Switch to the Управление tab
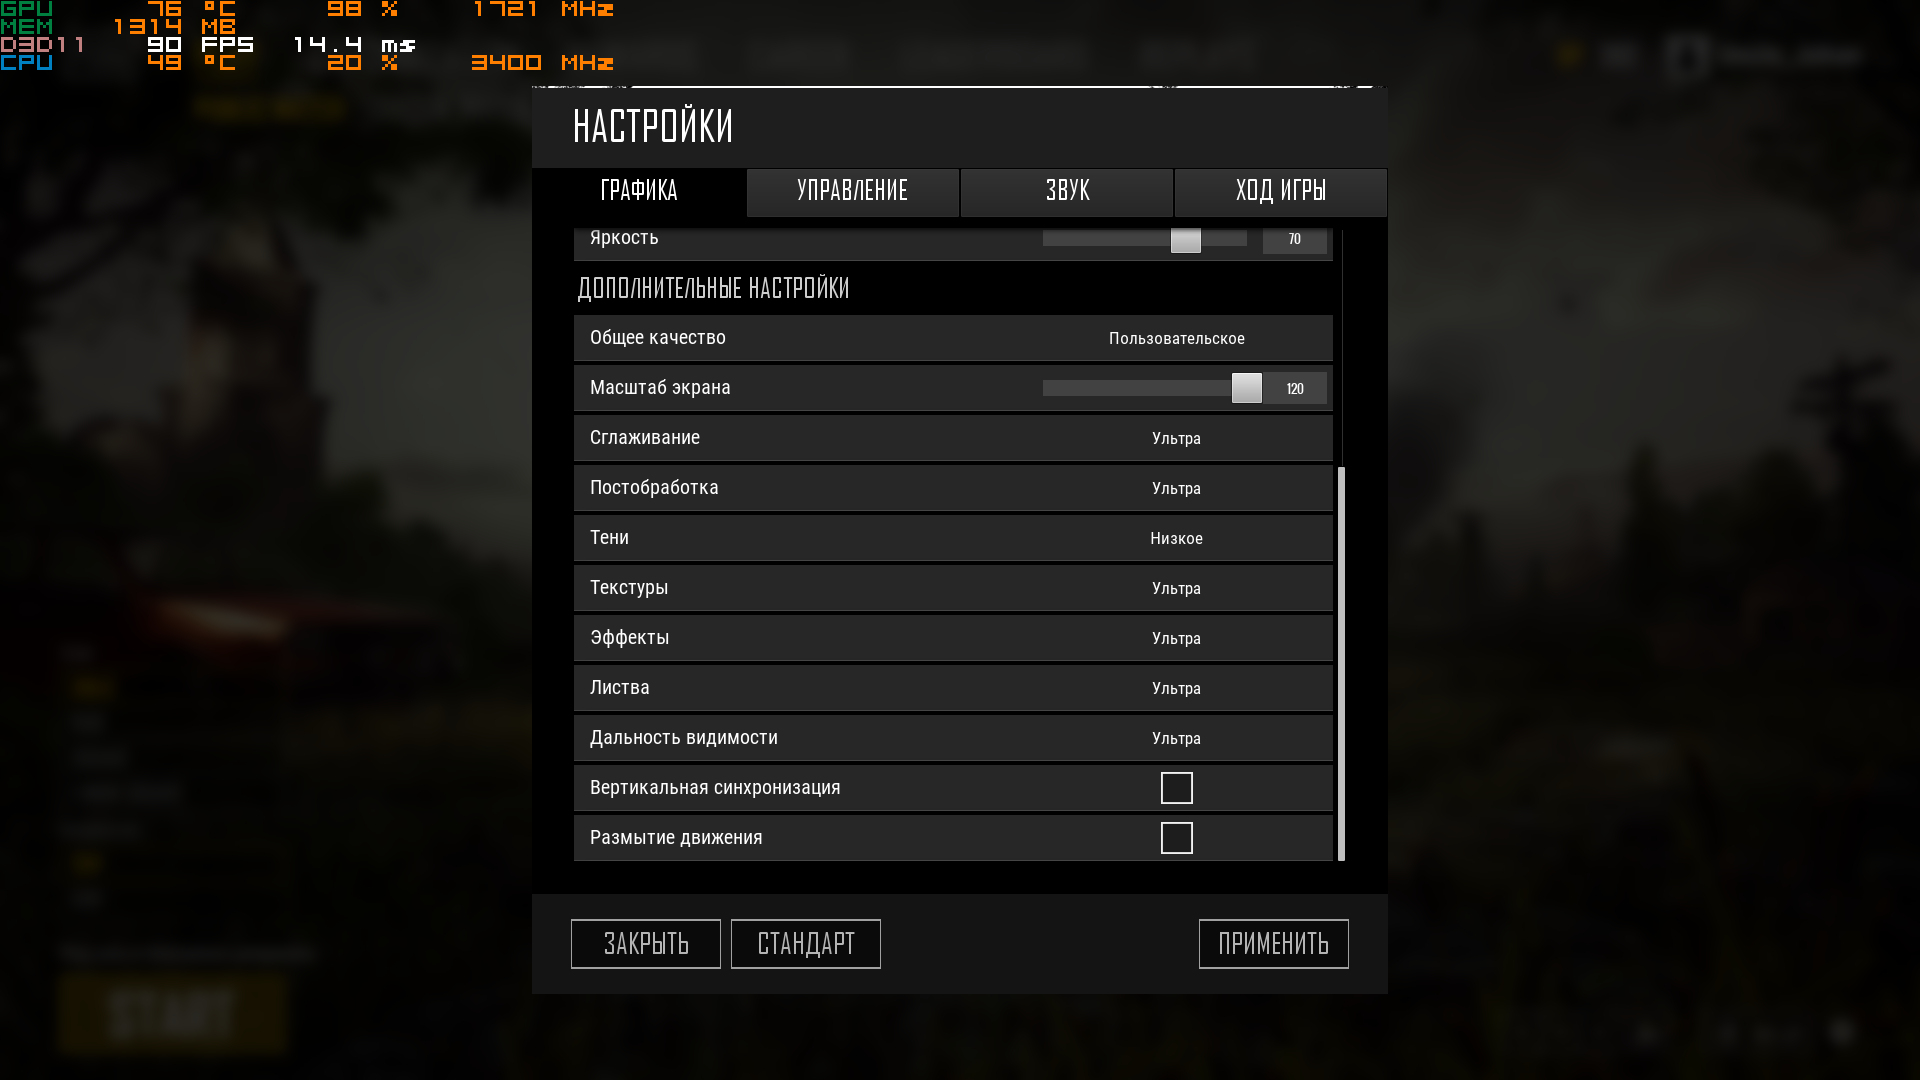Screen dimensions: 1920x1080 [x=853, y=192]
